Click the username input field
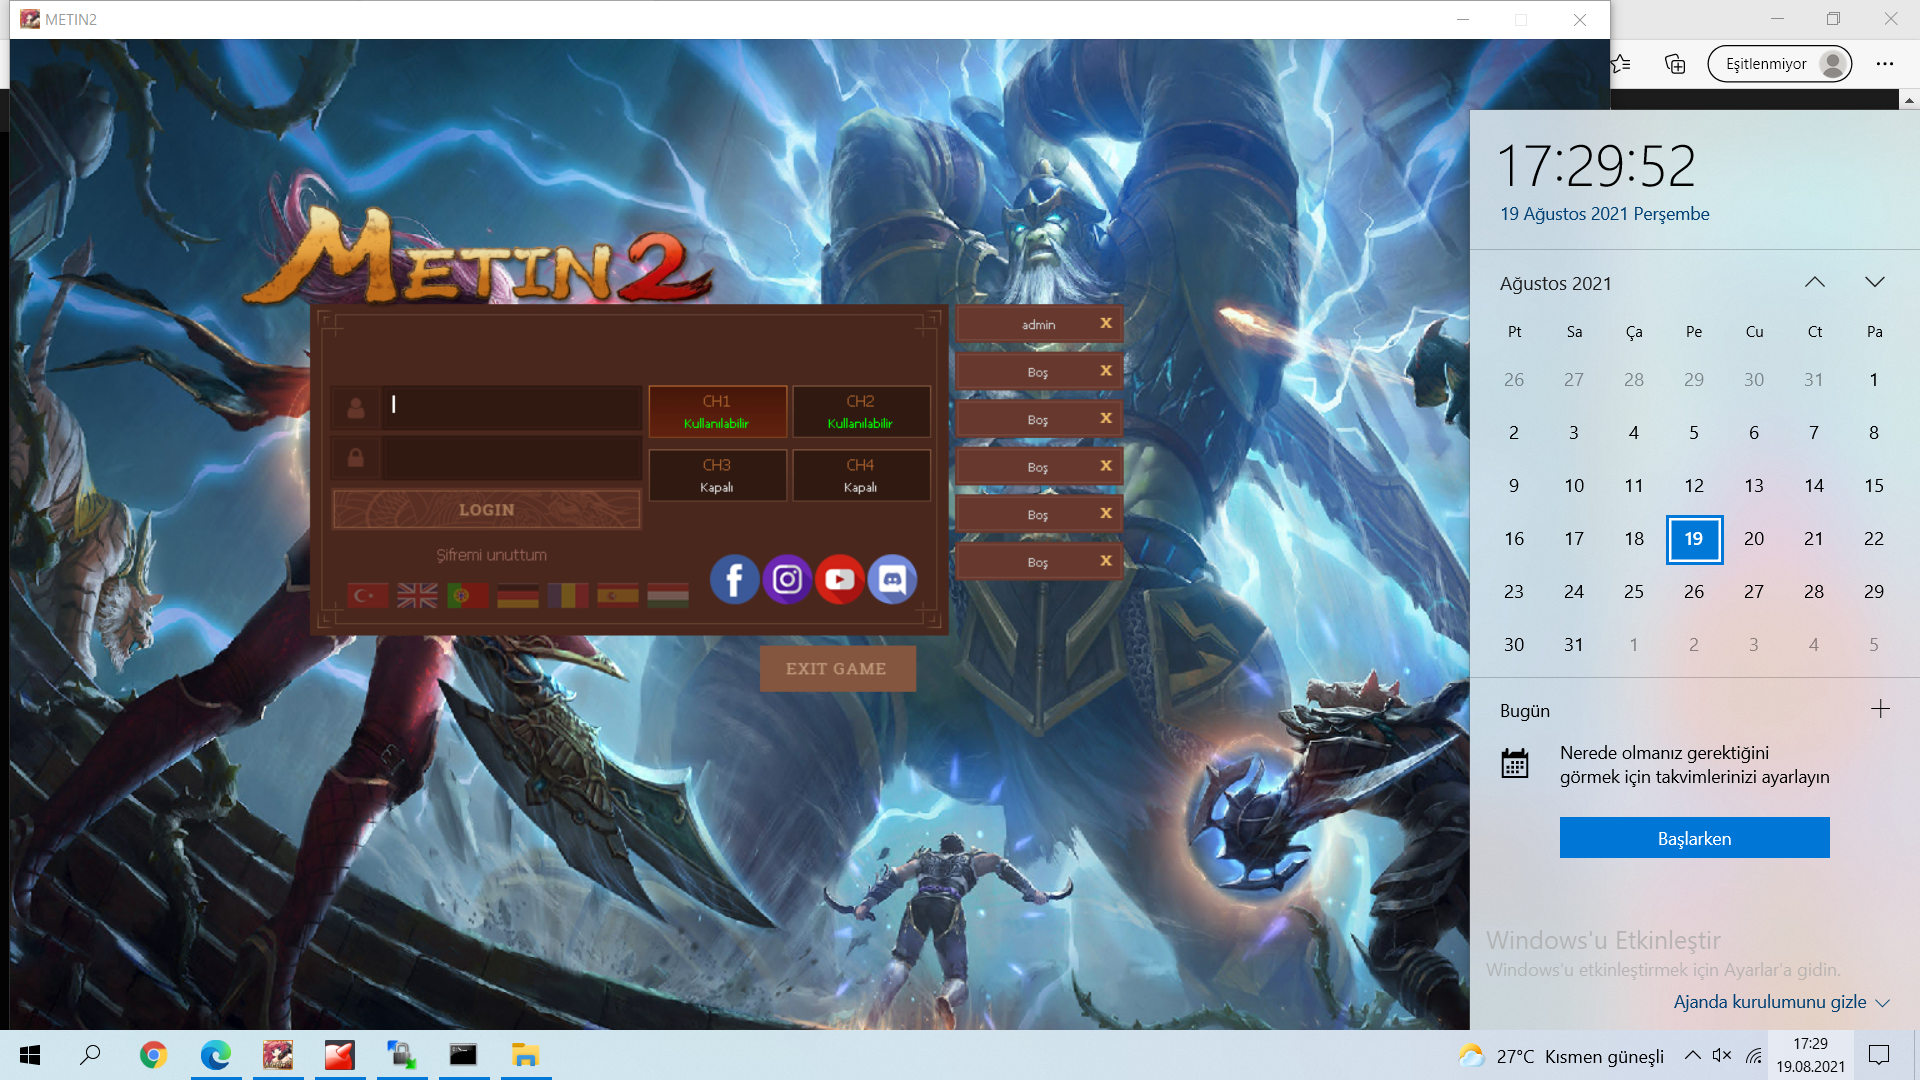1920x1080 pixels. (x=511, y=407)
